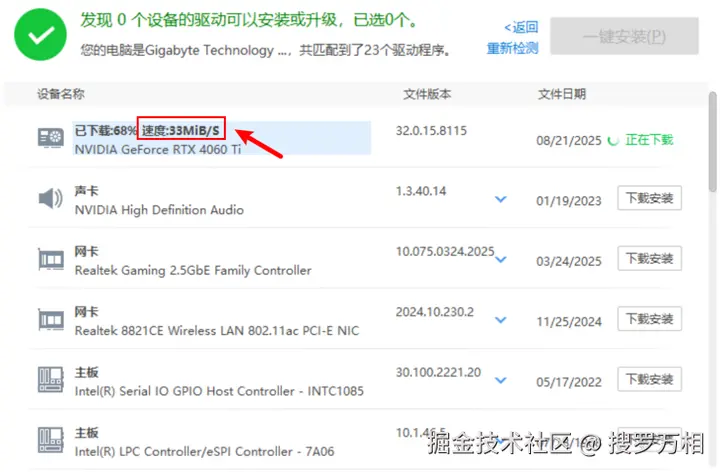Click 下载安装 for NVIDIA High Definition Audio
The height and width of the screenshot is (472, 720).
point(649,198)
